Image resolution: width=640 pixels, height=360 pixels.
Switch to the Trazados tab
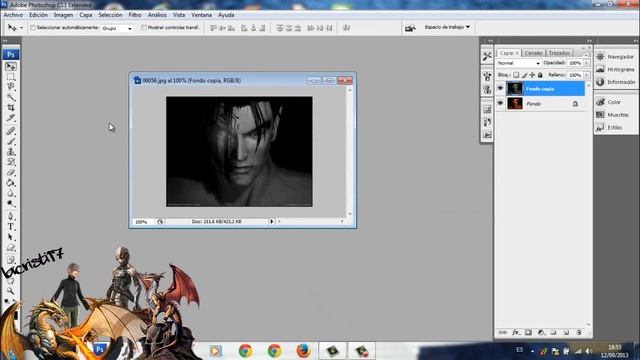coord(559,53)
